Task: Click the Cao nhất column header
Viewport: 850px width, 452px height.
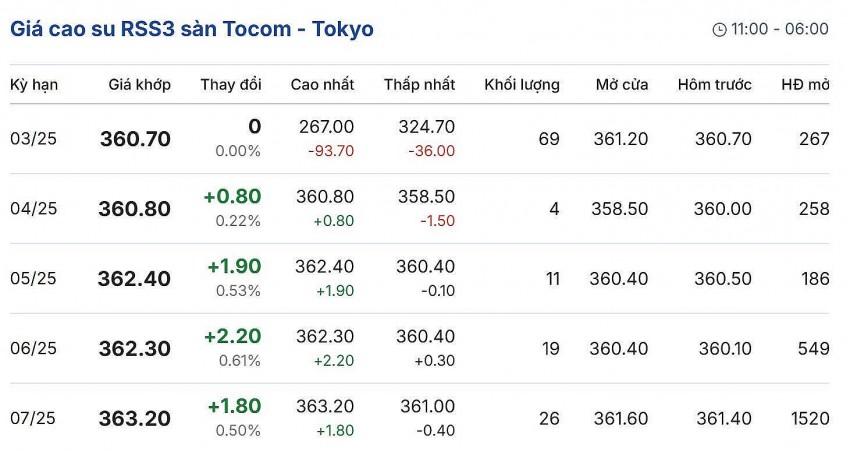Action: coord(322,85)
